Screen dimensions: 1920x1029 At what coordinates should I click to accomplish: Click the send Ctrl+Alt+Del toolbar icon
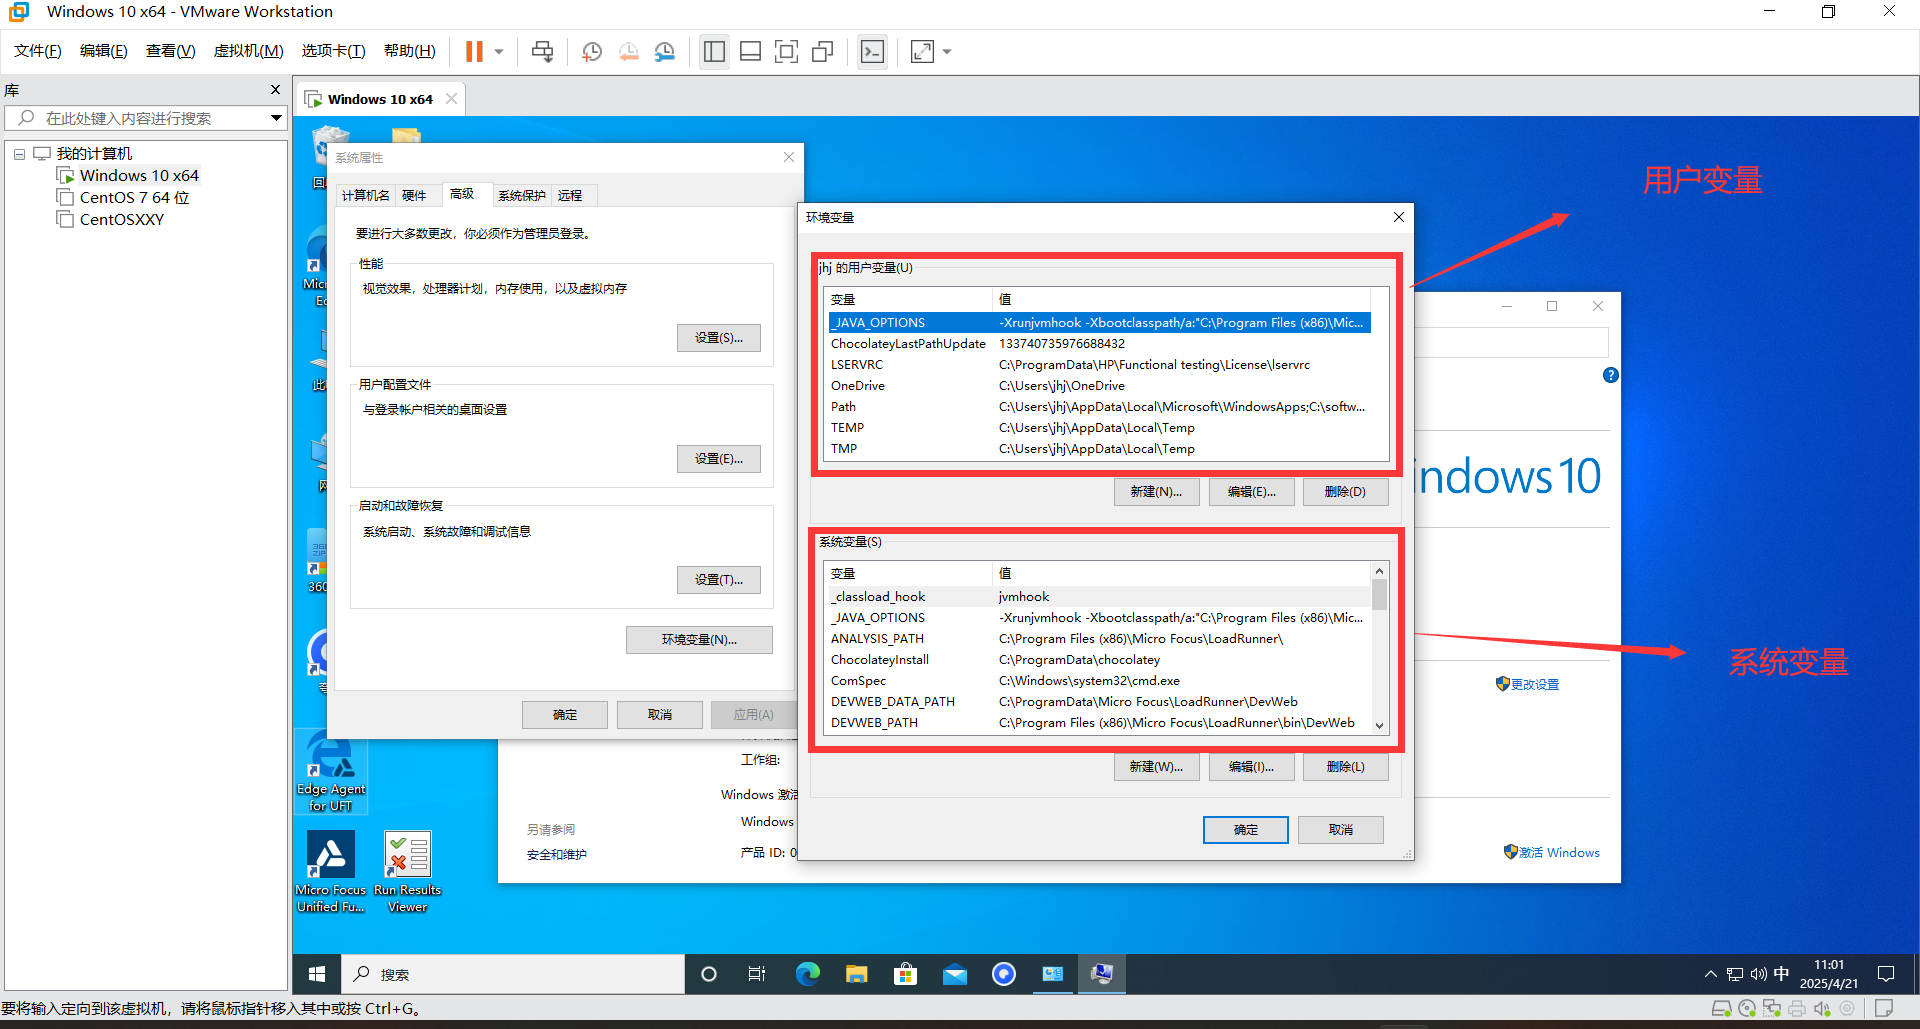pyautogui.click(x=542, y=51)
